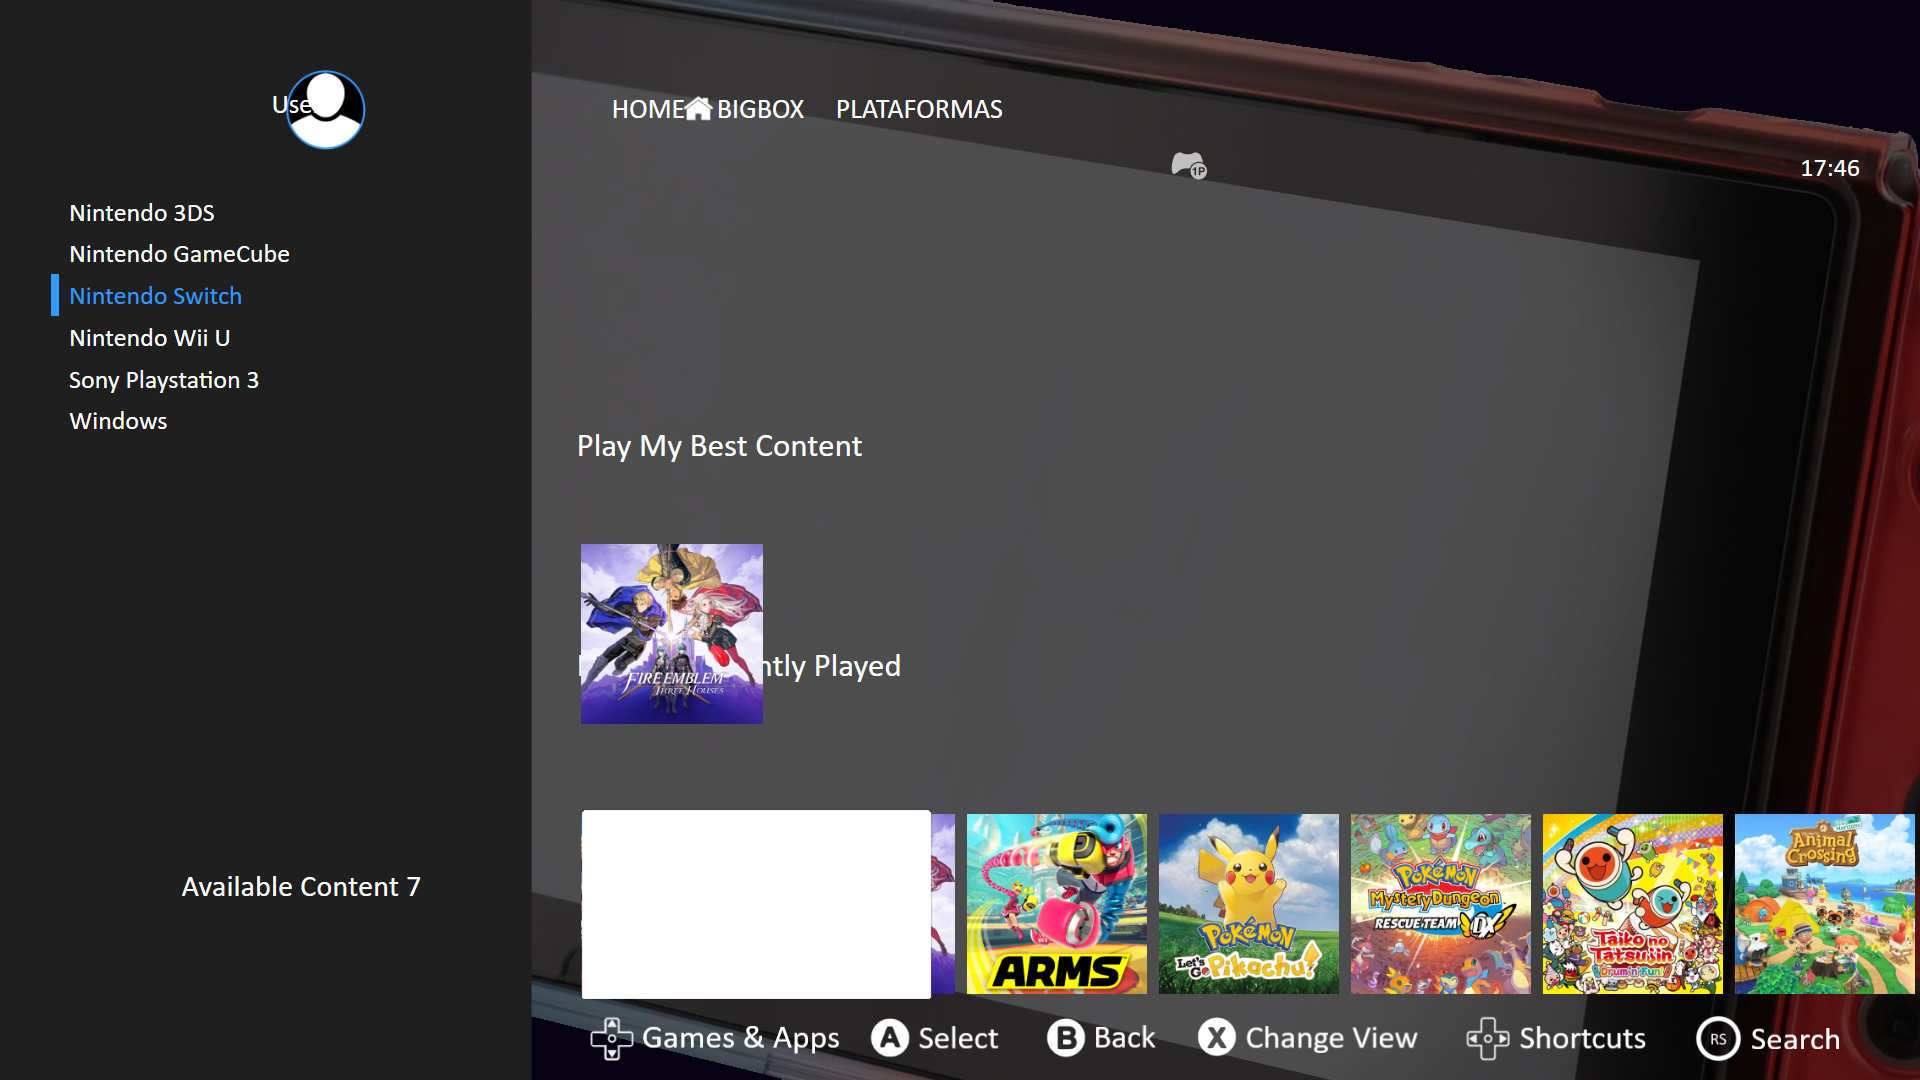The width and height of the screenshot is (1920, 1080).
Task: Click the Shortcuts label
Action: pos(1582,1038)
